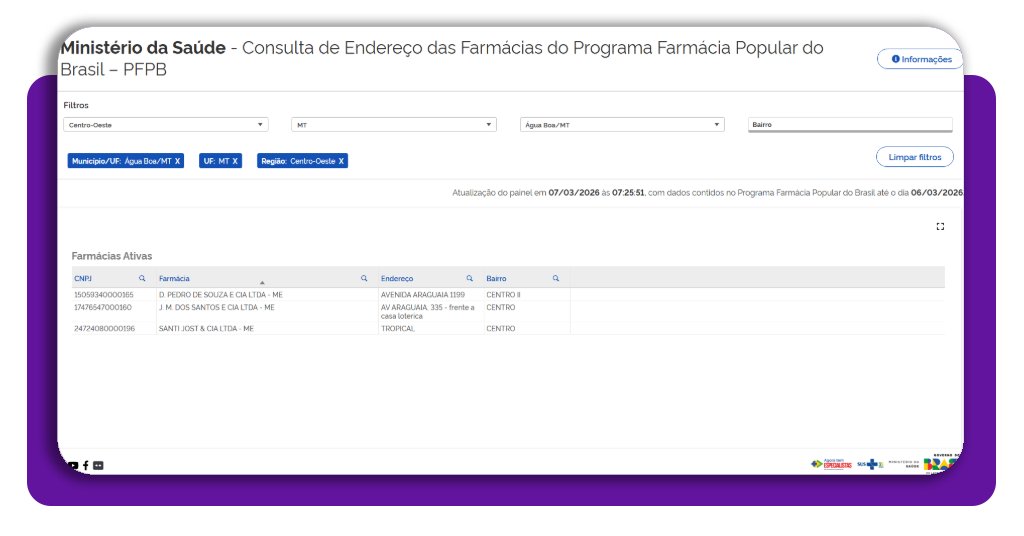Open the YouTube icon in footer
Screen dimensions: 1024x536
73,465
